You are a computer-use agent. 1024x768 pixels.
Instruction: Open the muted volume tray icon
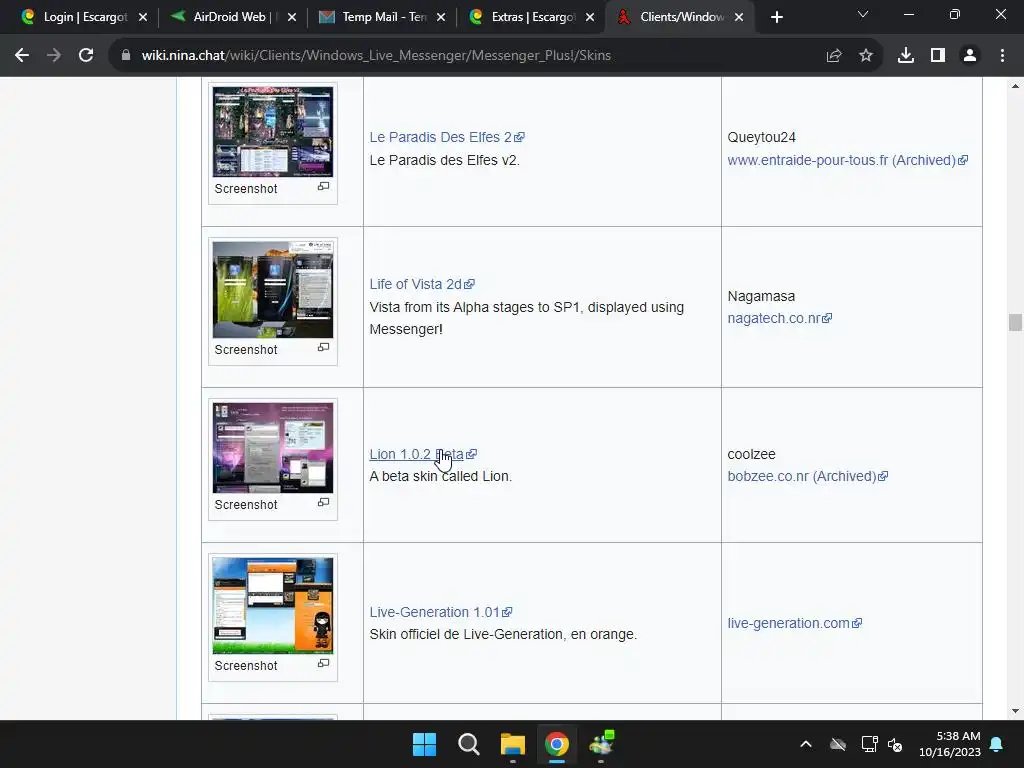pyautogui.click(x=895, y=744)
